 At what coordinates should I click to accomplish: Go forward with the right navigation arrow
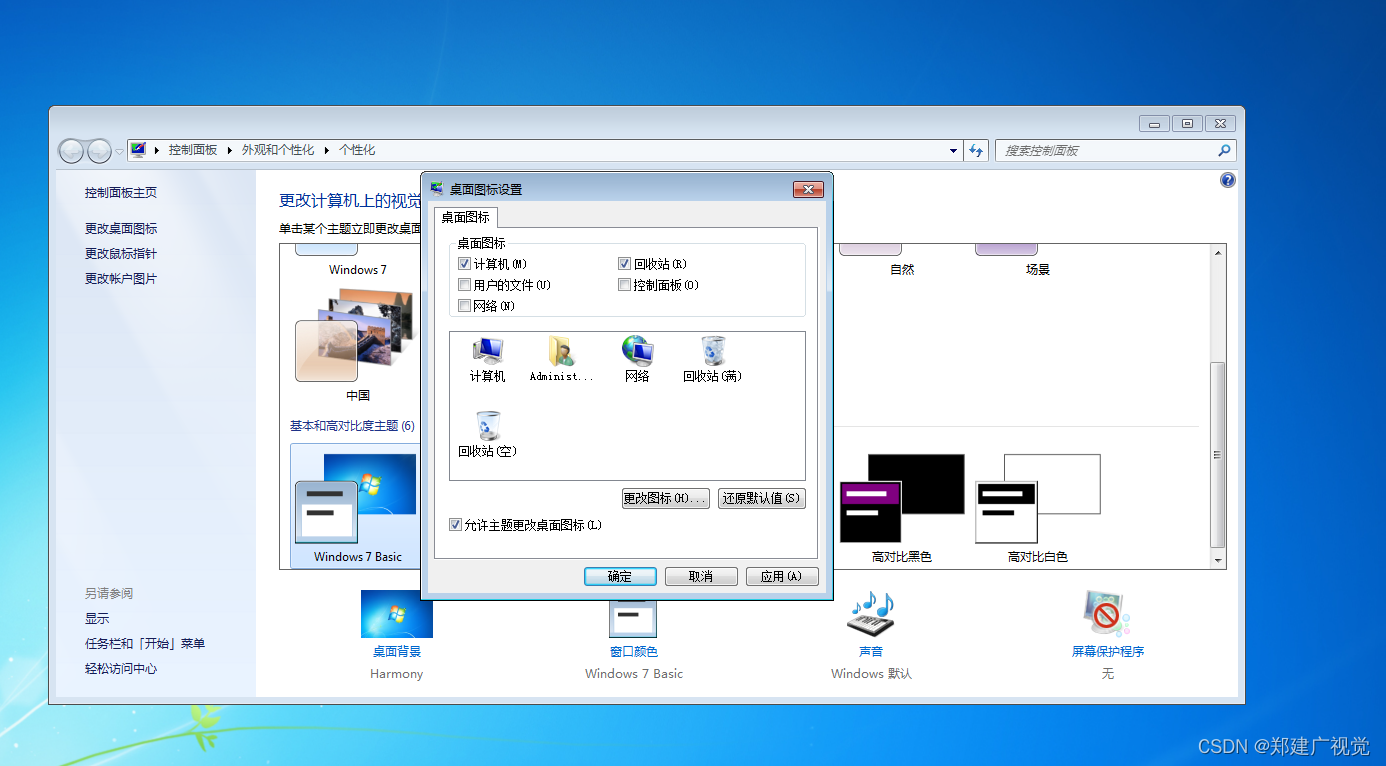tap(99, 151)
